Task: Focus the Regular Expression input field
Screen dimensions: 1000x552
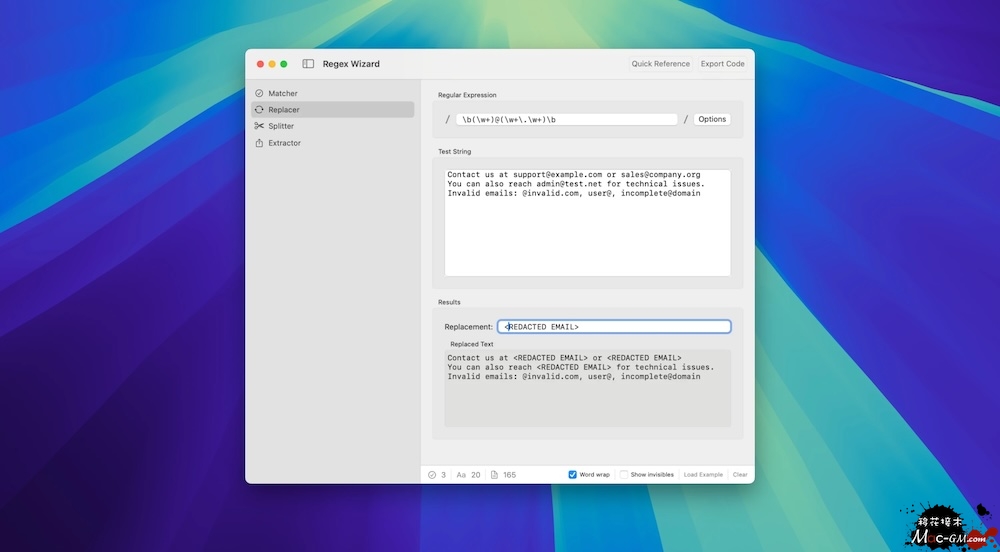Action: 566,119
